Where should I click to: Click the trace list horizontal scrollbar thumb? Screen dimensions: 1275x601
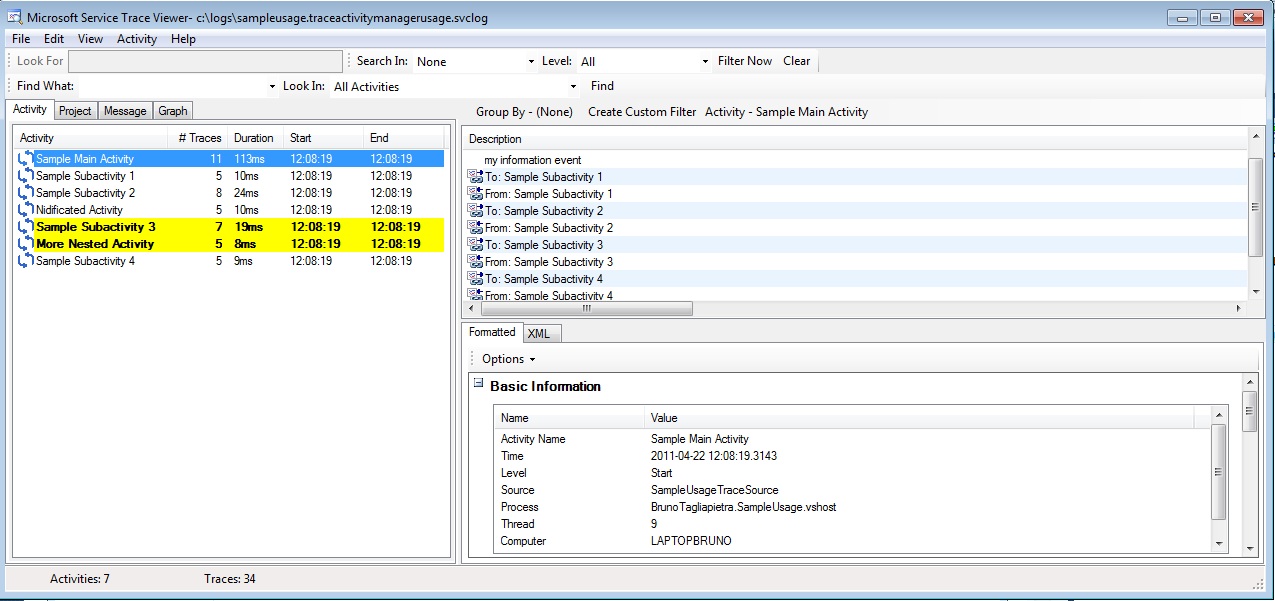[587, 309]
